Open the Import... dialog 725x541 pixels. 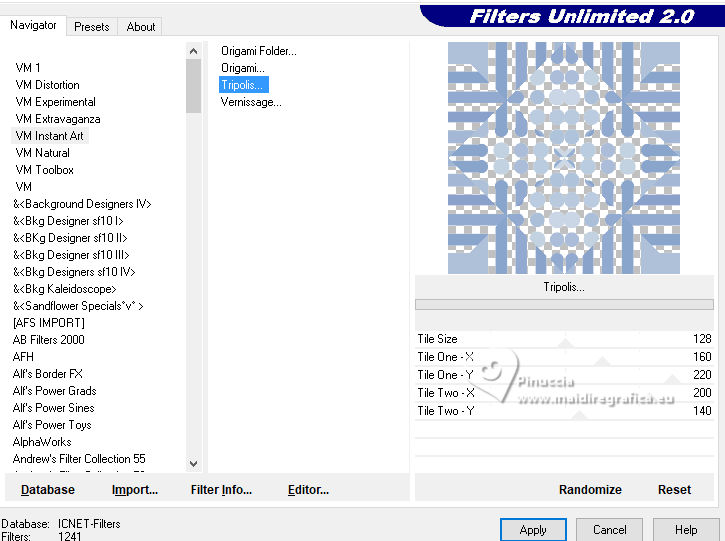135,490
